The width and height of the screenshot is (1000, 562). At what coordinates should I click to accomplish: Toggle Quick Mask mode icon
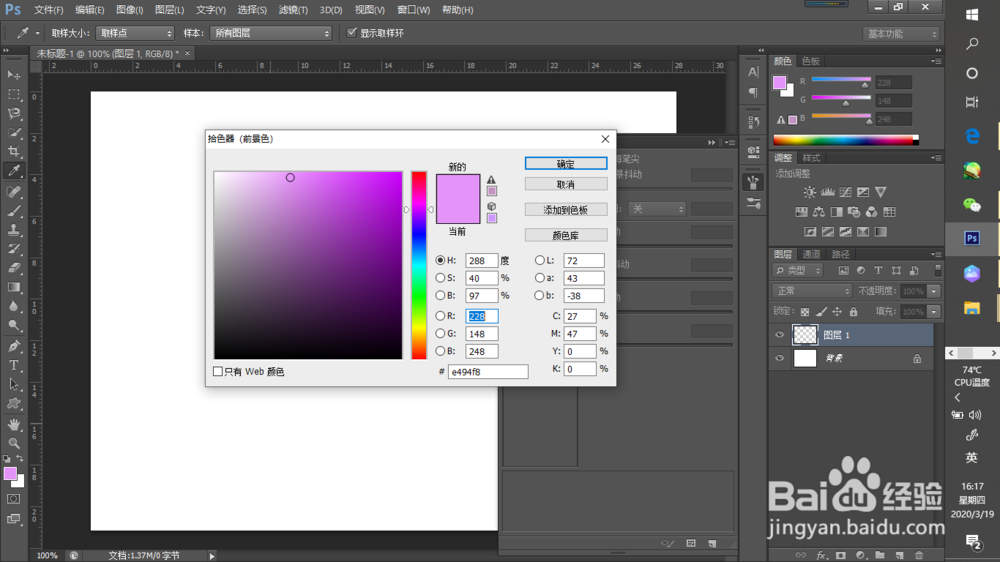pos(13,499)
